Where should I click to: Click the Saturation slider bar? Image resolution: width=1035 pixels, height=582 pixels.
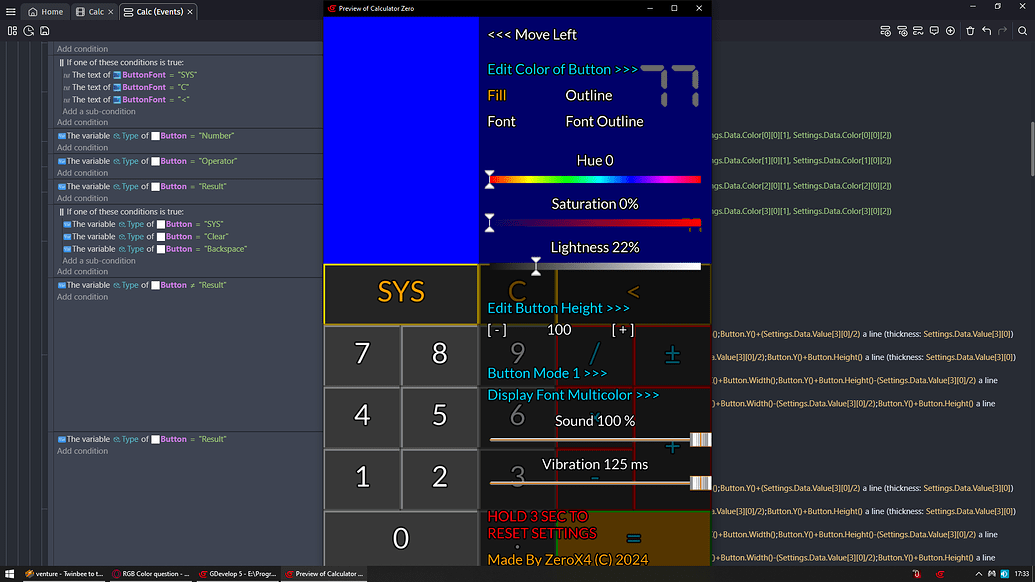point(595,223)
